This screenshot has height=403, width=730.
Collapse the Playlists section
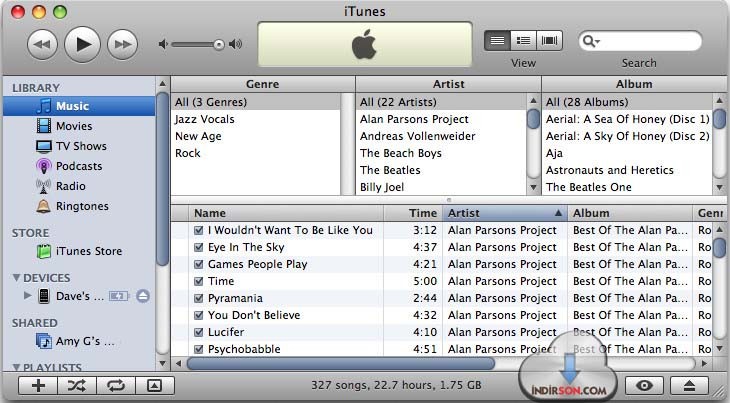pyautogui.click(x=16, y=367)
